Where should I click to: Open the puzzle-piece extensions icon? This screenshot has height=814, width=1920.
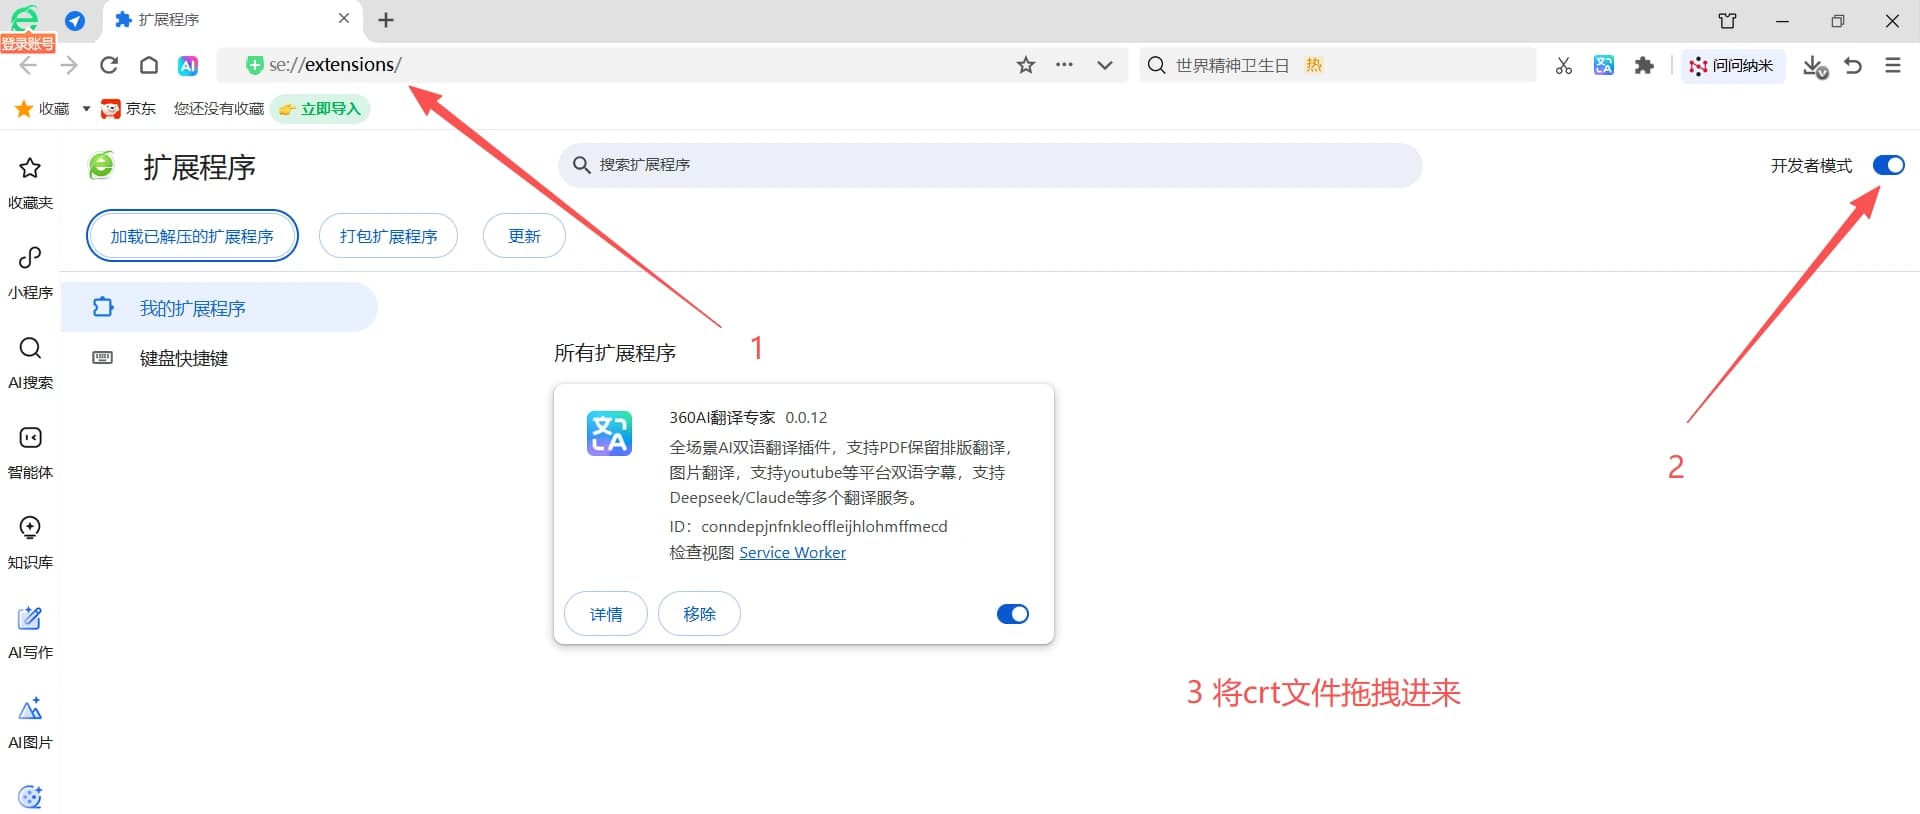coord(1644,66)
